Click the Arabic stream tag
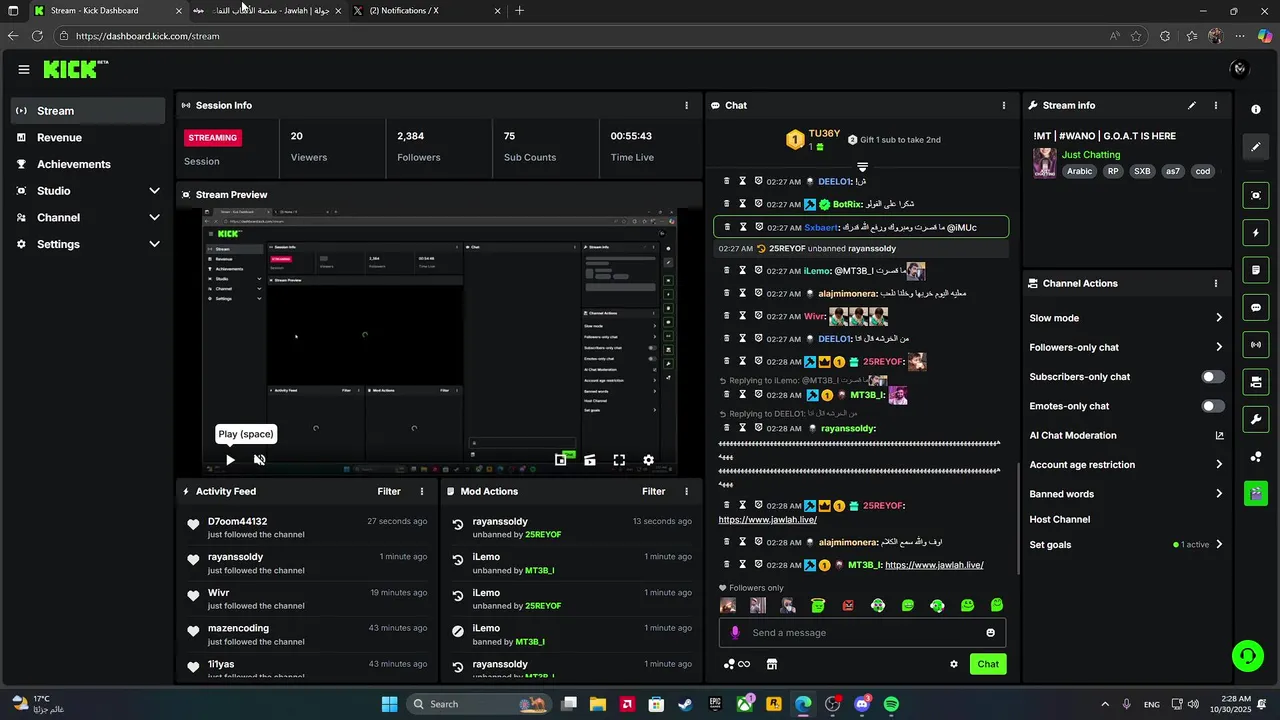 click(x=1079, y=171)
